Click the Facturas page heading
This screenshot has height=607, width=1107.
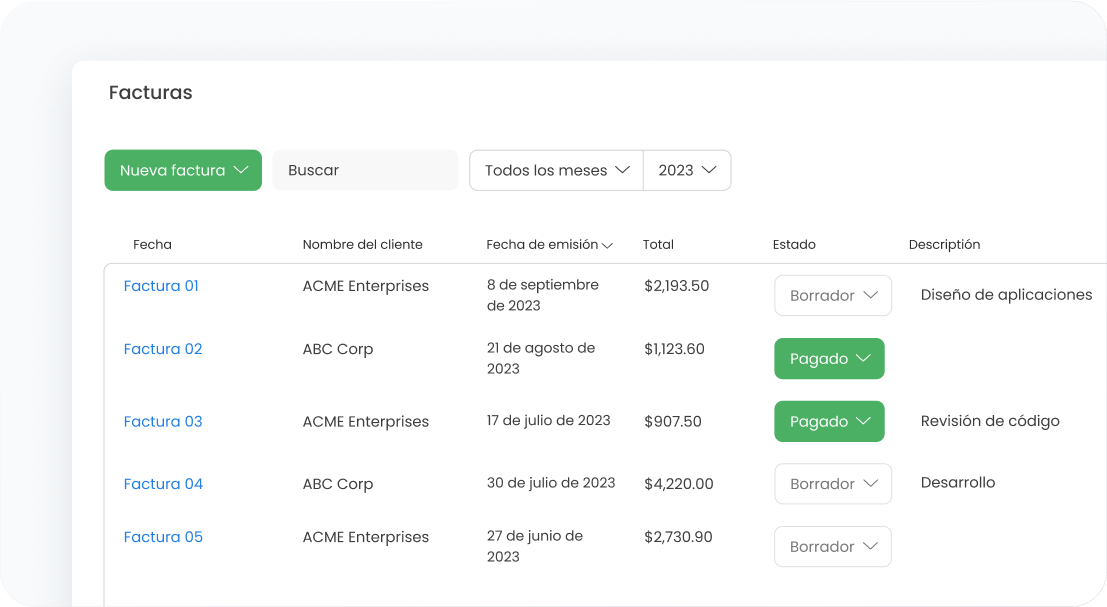click(x=150, y=92)
